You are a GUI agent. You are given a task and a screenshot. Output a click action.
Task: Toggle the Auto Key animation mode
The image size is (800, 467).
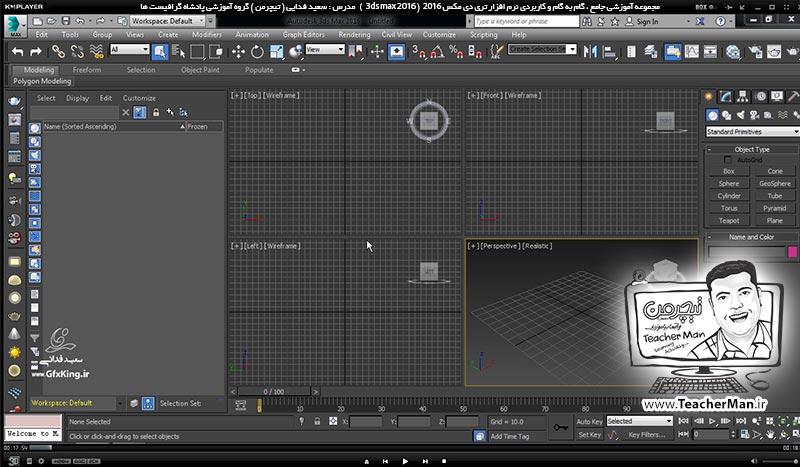pos(589,422)
